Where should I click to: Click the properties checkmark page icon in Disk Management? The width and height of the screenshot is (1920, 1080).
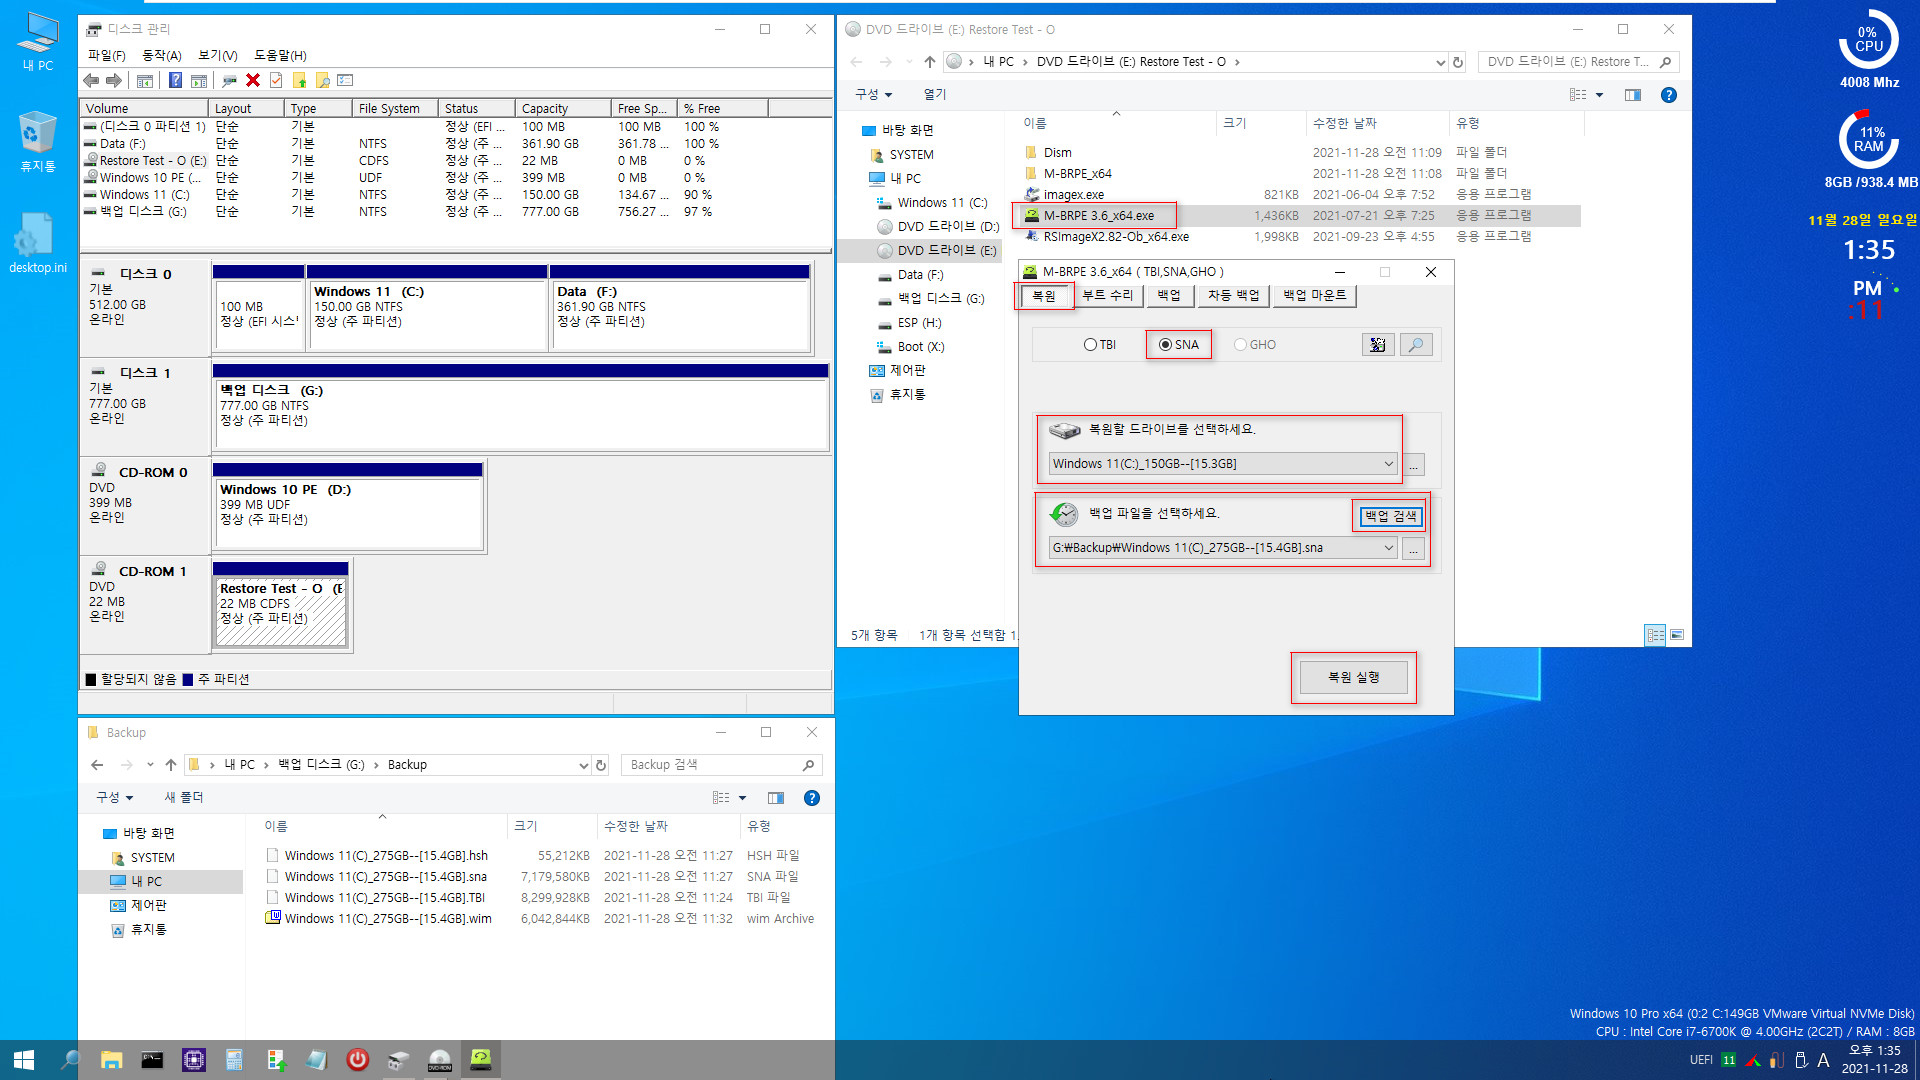[x=276, y=80]
